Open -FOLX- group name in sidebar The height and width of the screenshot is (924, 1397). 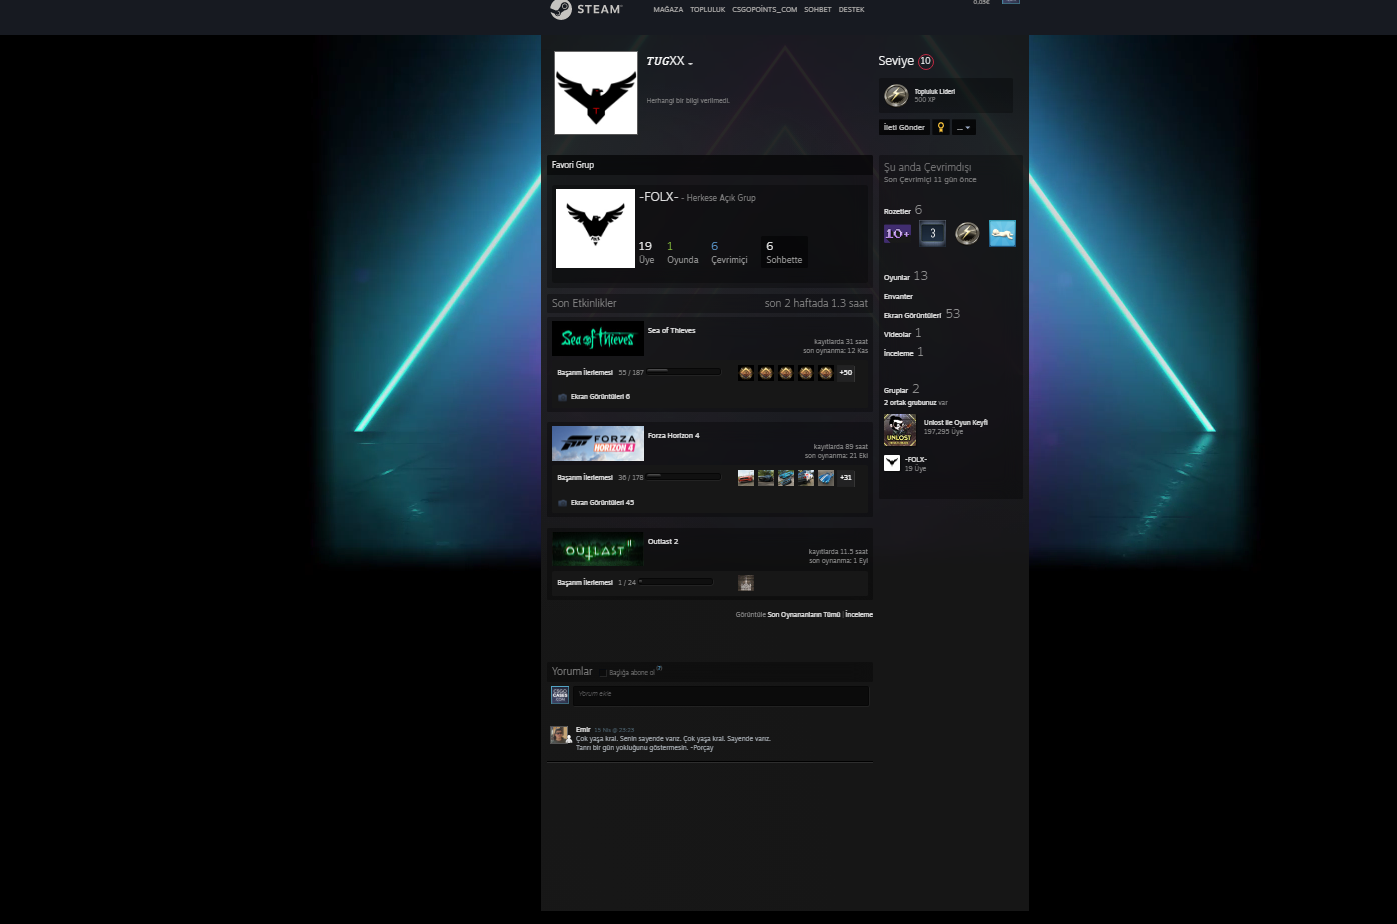(x=916, y=459)
